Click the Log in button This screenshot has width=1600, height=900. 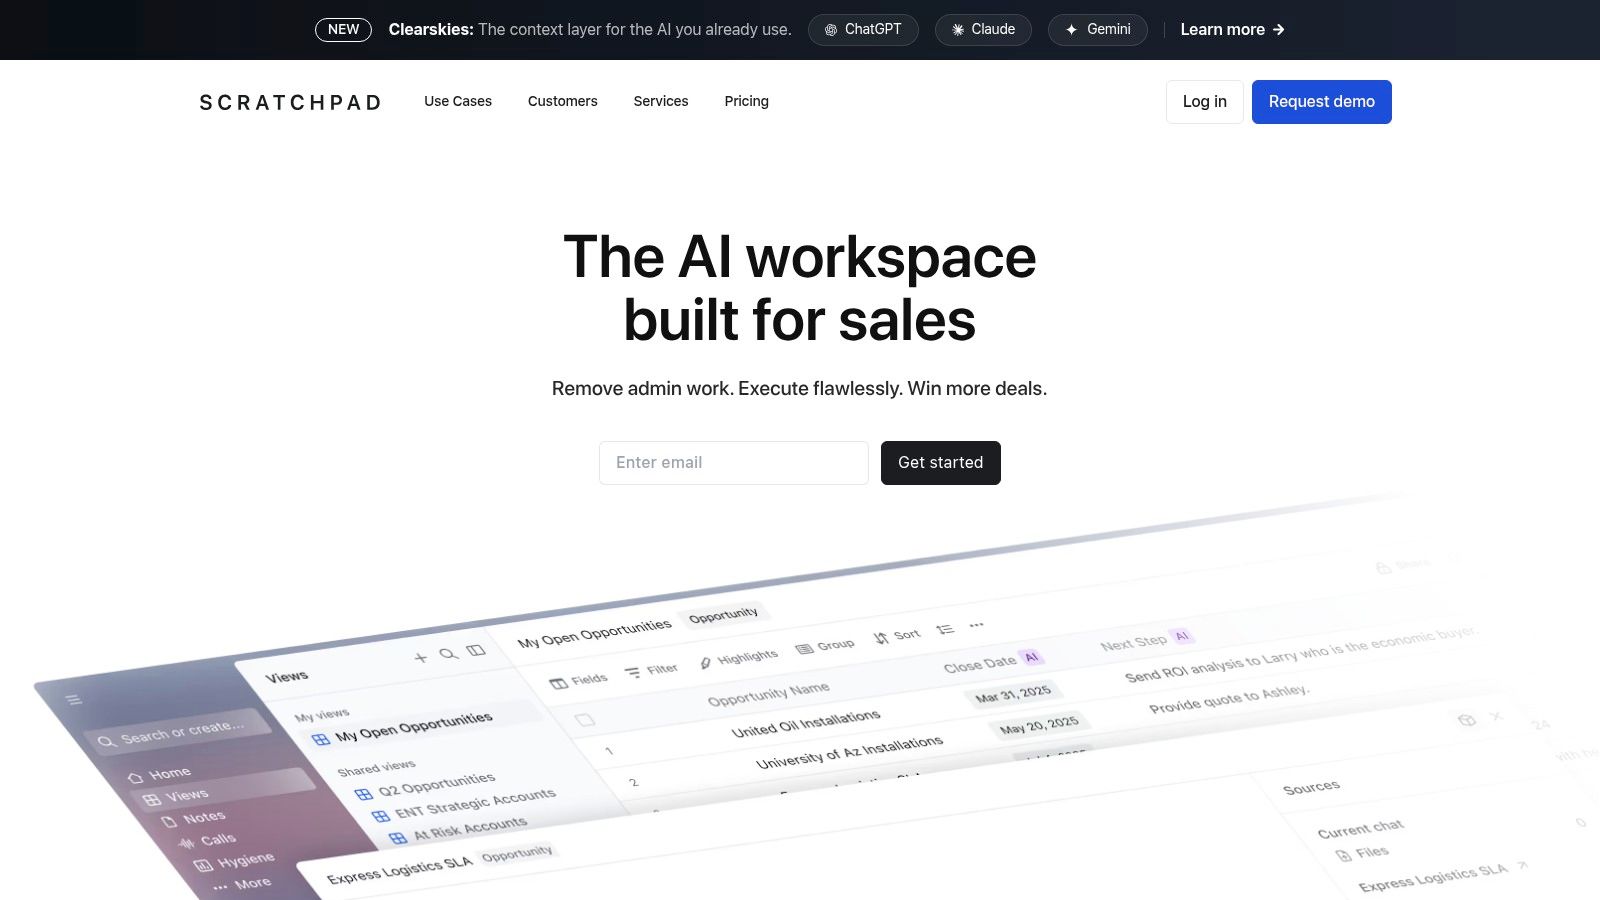[x=1205, y=102]
